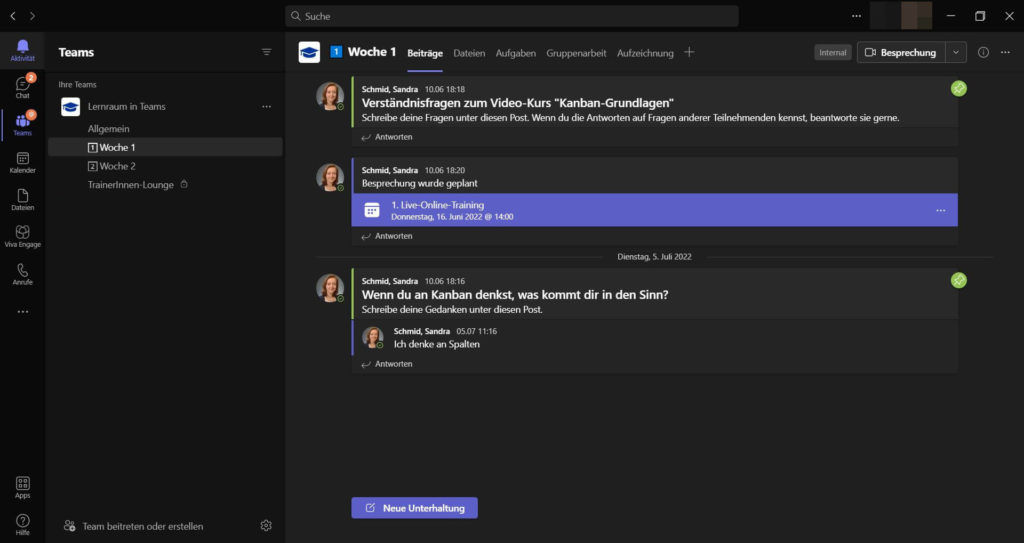Image resolution: width=1024 pixels, height=543 pixels.
Task: Open more options on Live-Online-Training meeting
Action: [x=940, y=210]
